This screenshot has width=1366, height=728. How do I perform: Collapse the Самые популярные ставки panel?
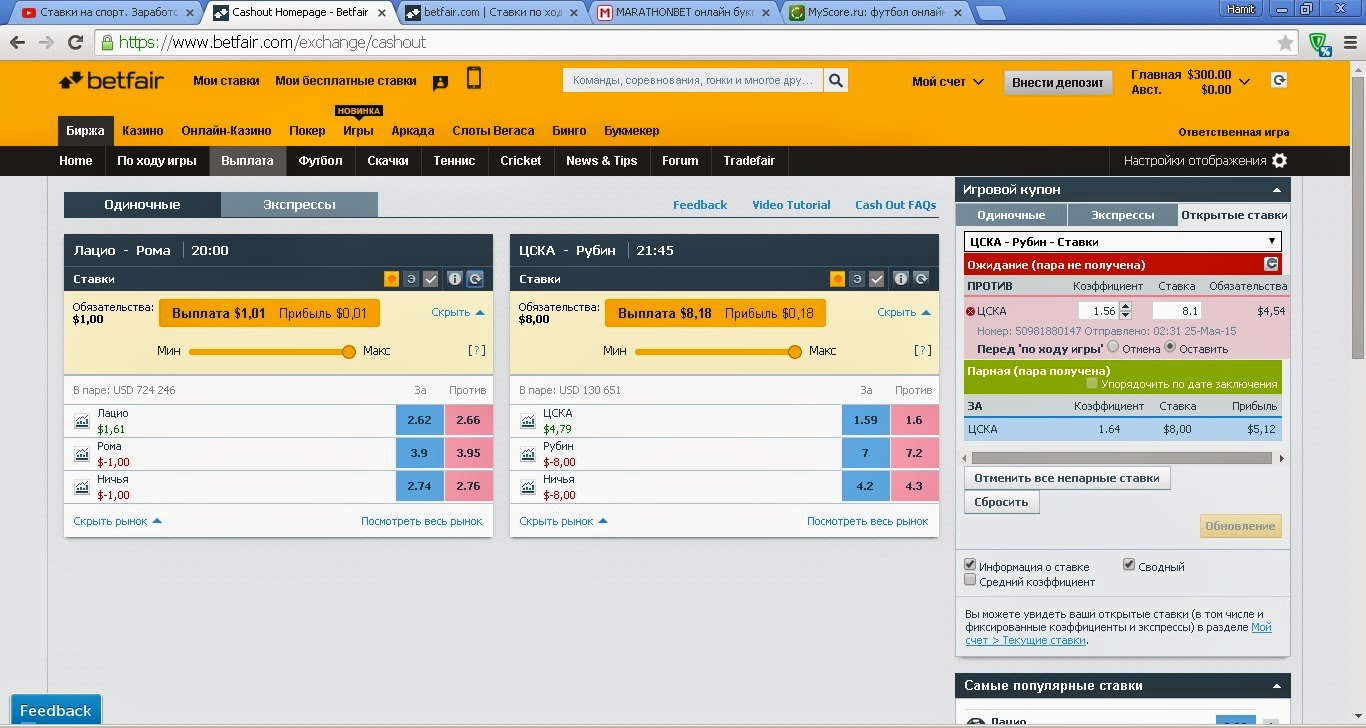tap(1277, 687)
